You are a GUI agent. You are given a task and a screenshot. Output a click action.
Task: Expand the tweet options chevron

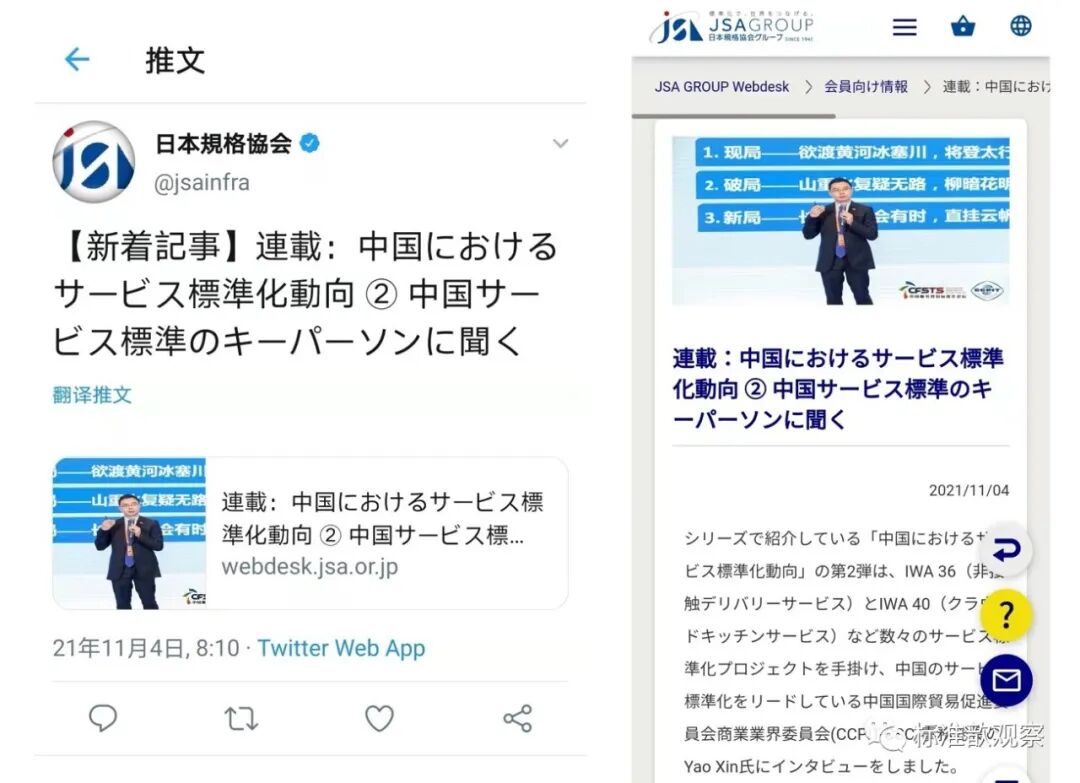pyautogui.click(x=561, y=143)
